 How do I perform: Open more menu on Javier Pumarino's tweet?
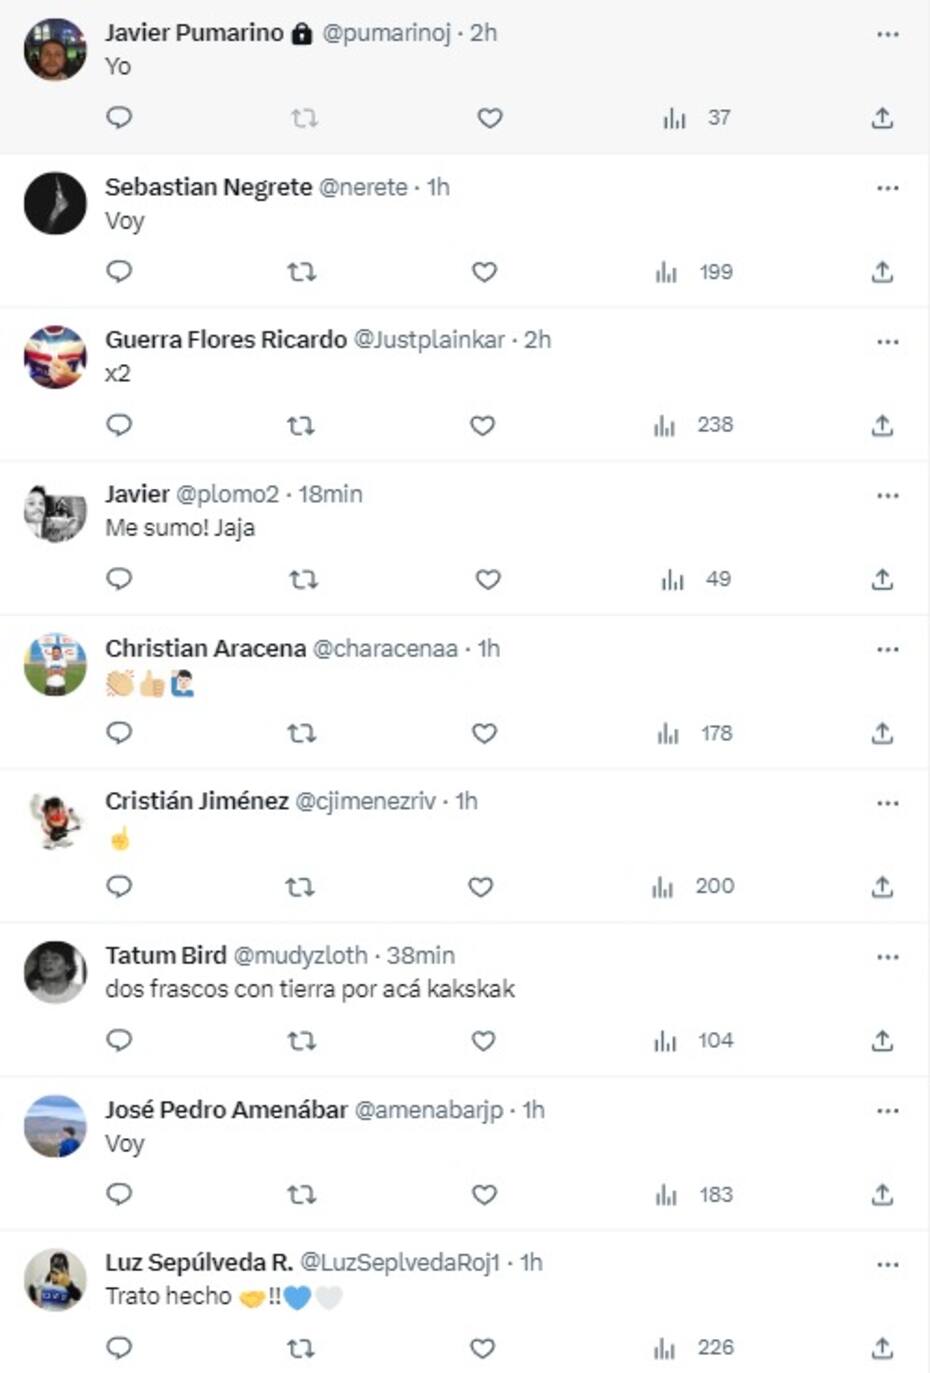888,34
